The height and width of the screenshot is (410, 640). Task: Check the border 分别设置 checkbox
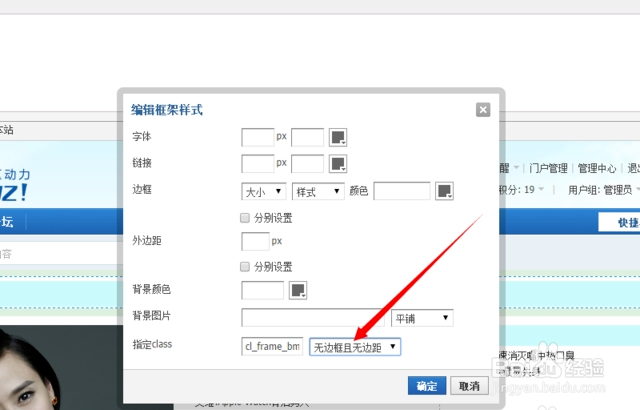[245, 218]
